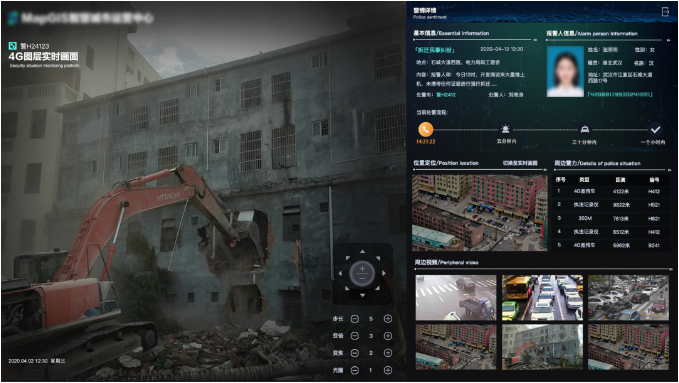679x383 pixels.
Task: Click the green police car number link
Action: tap(446, 95)
